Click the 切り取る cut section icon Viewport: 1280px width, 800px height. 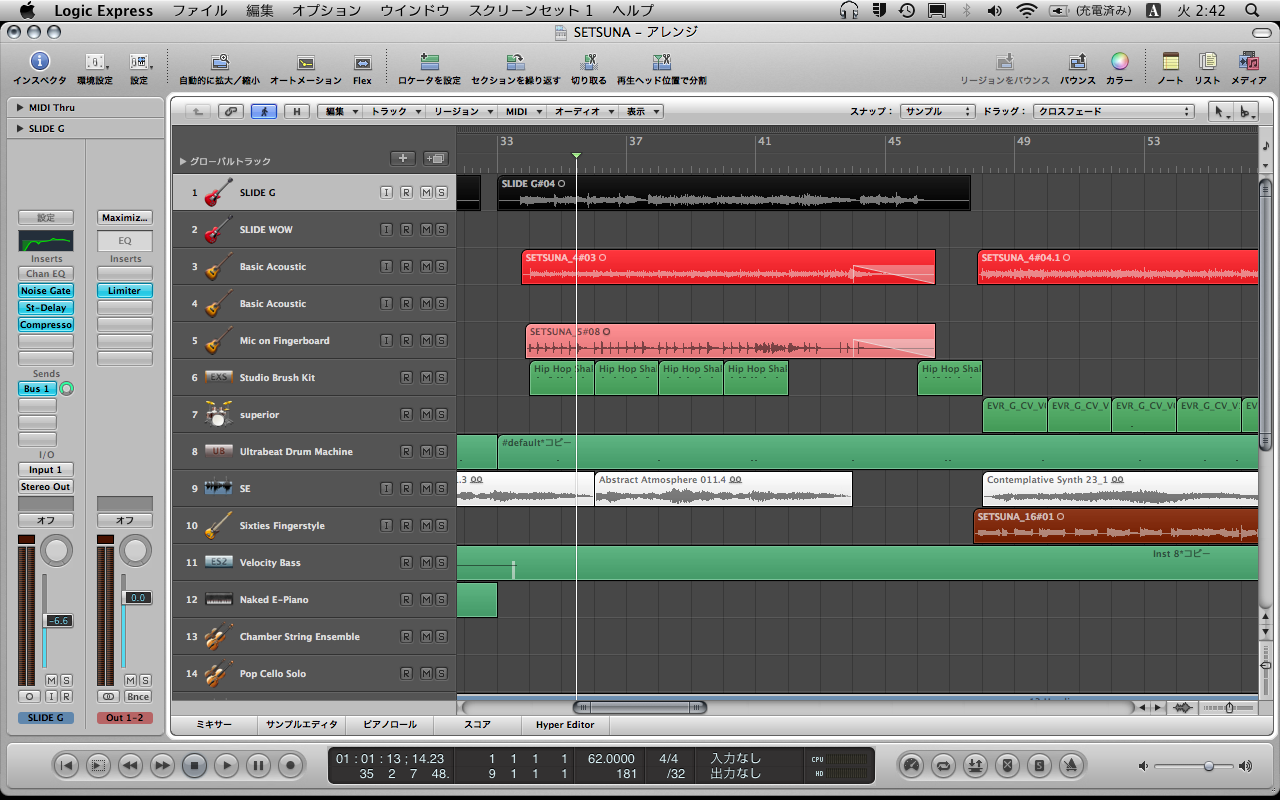pos(588,62)
